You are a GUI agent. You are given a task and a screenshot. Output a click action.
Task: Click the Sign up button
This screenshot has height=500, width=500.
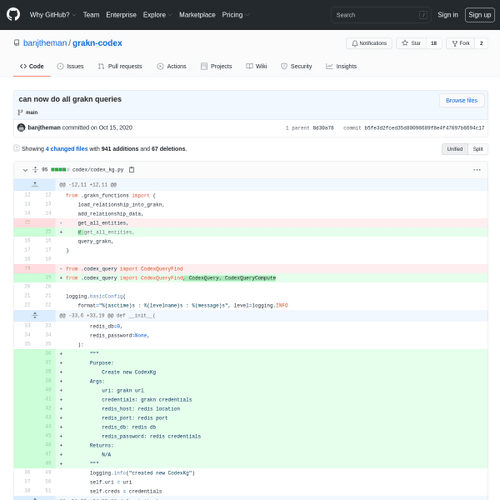coord(480,15)
